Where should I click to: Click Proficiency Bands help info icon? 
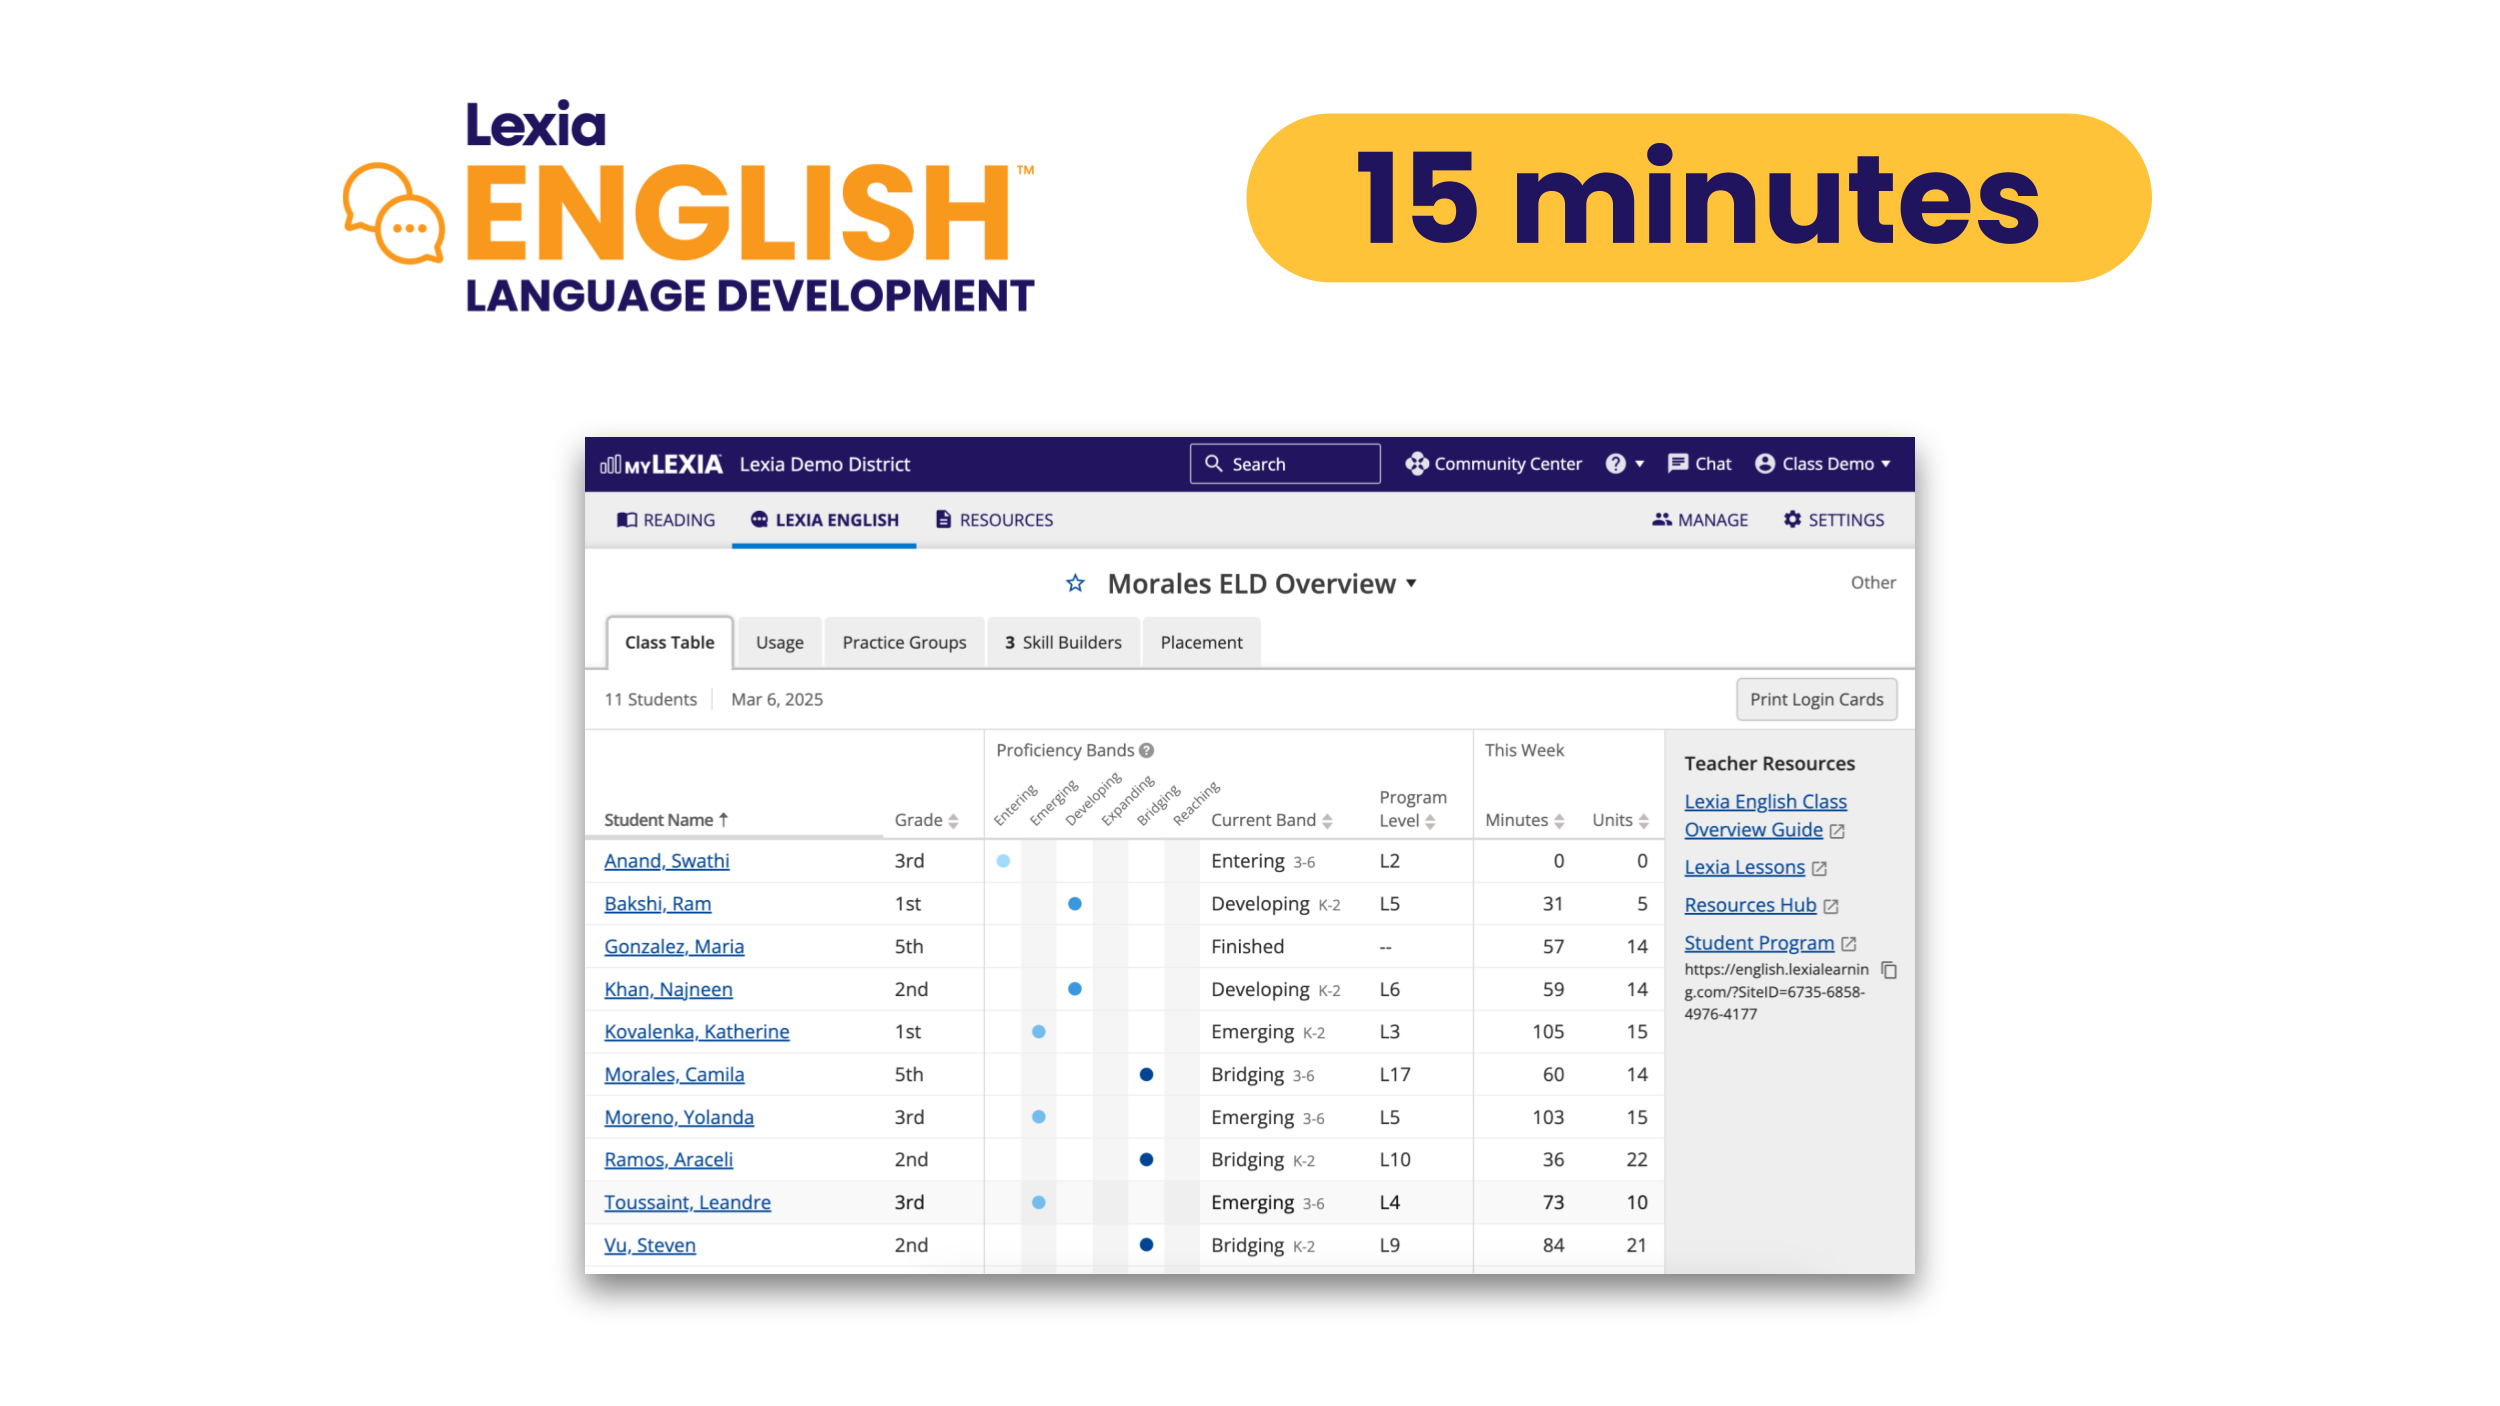[1147, 750]
